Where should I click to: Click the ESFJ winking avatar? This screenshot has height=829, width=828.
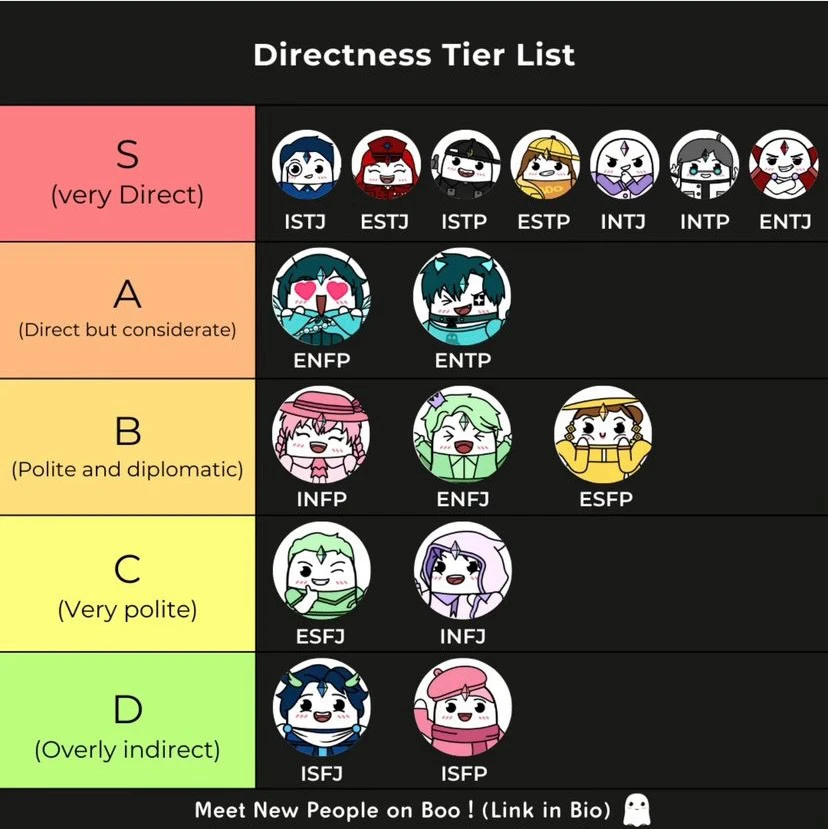[321, 572]
